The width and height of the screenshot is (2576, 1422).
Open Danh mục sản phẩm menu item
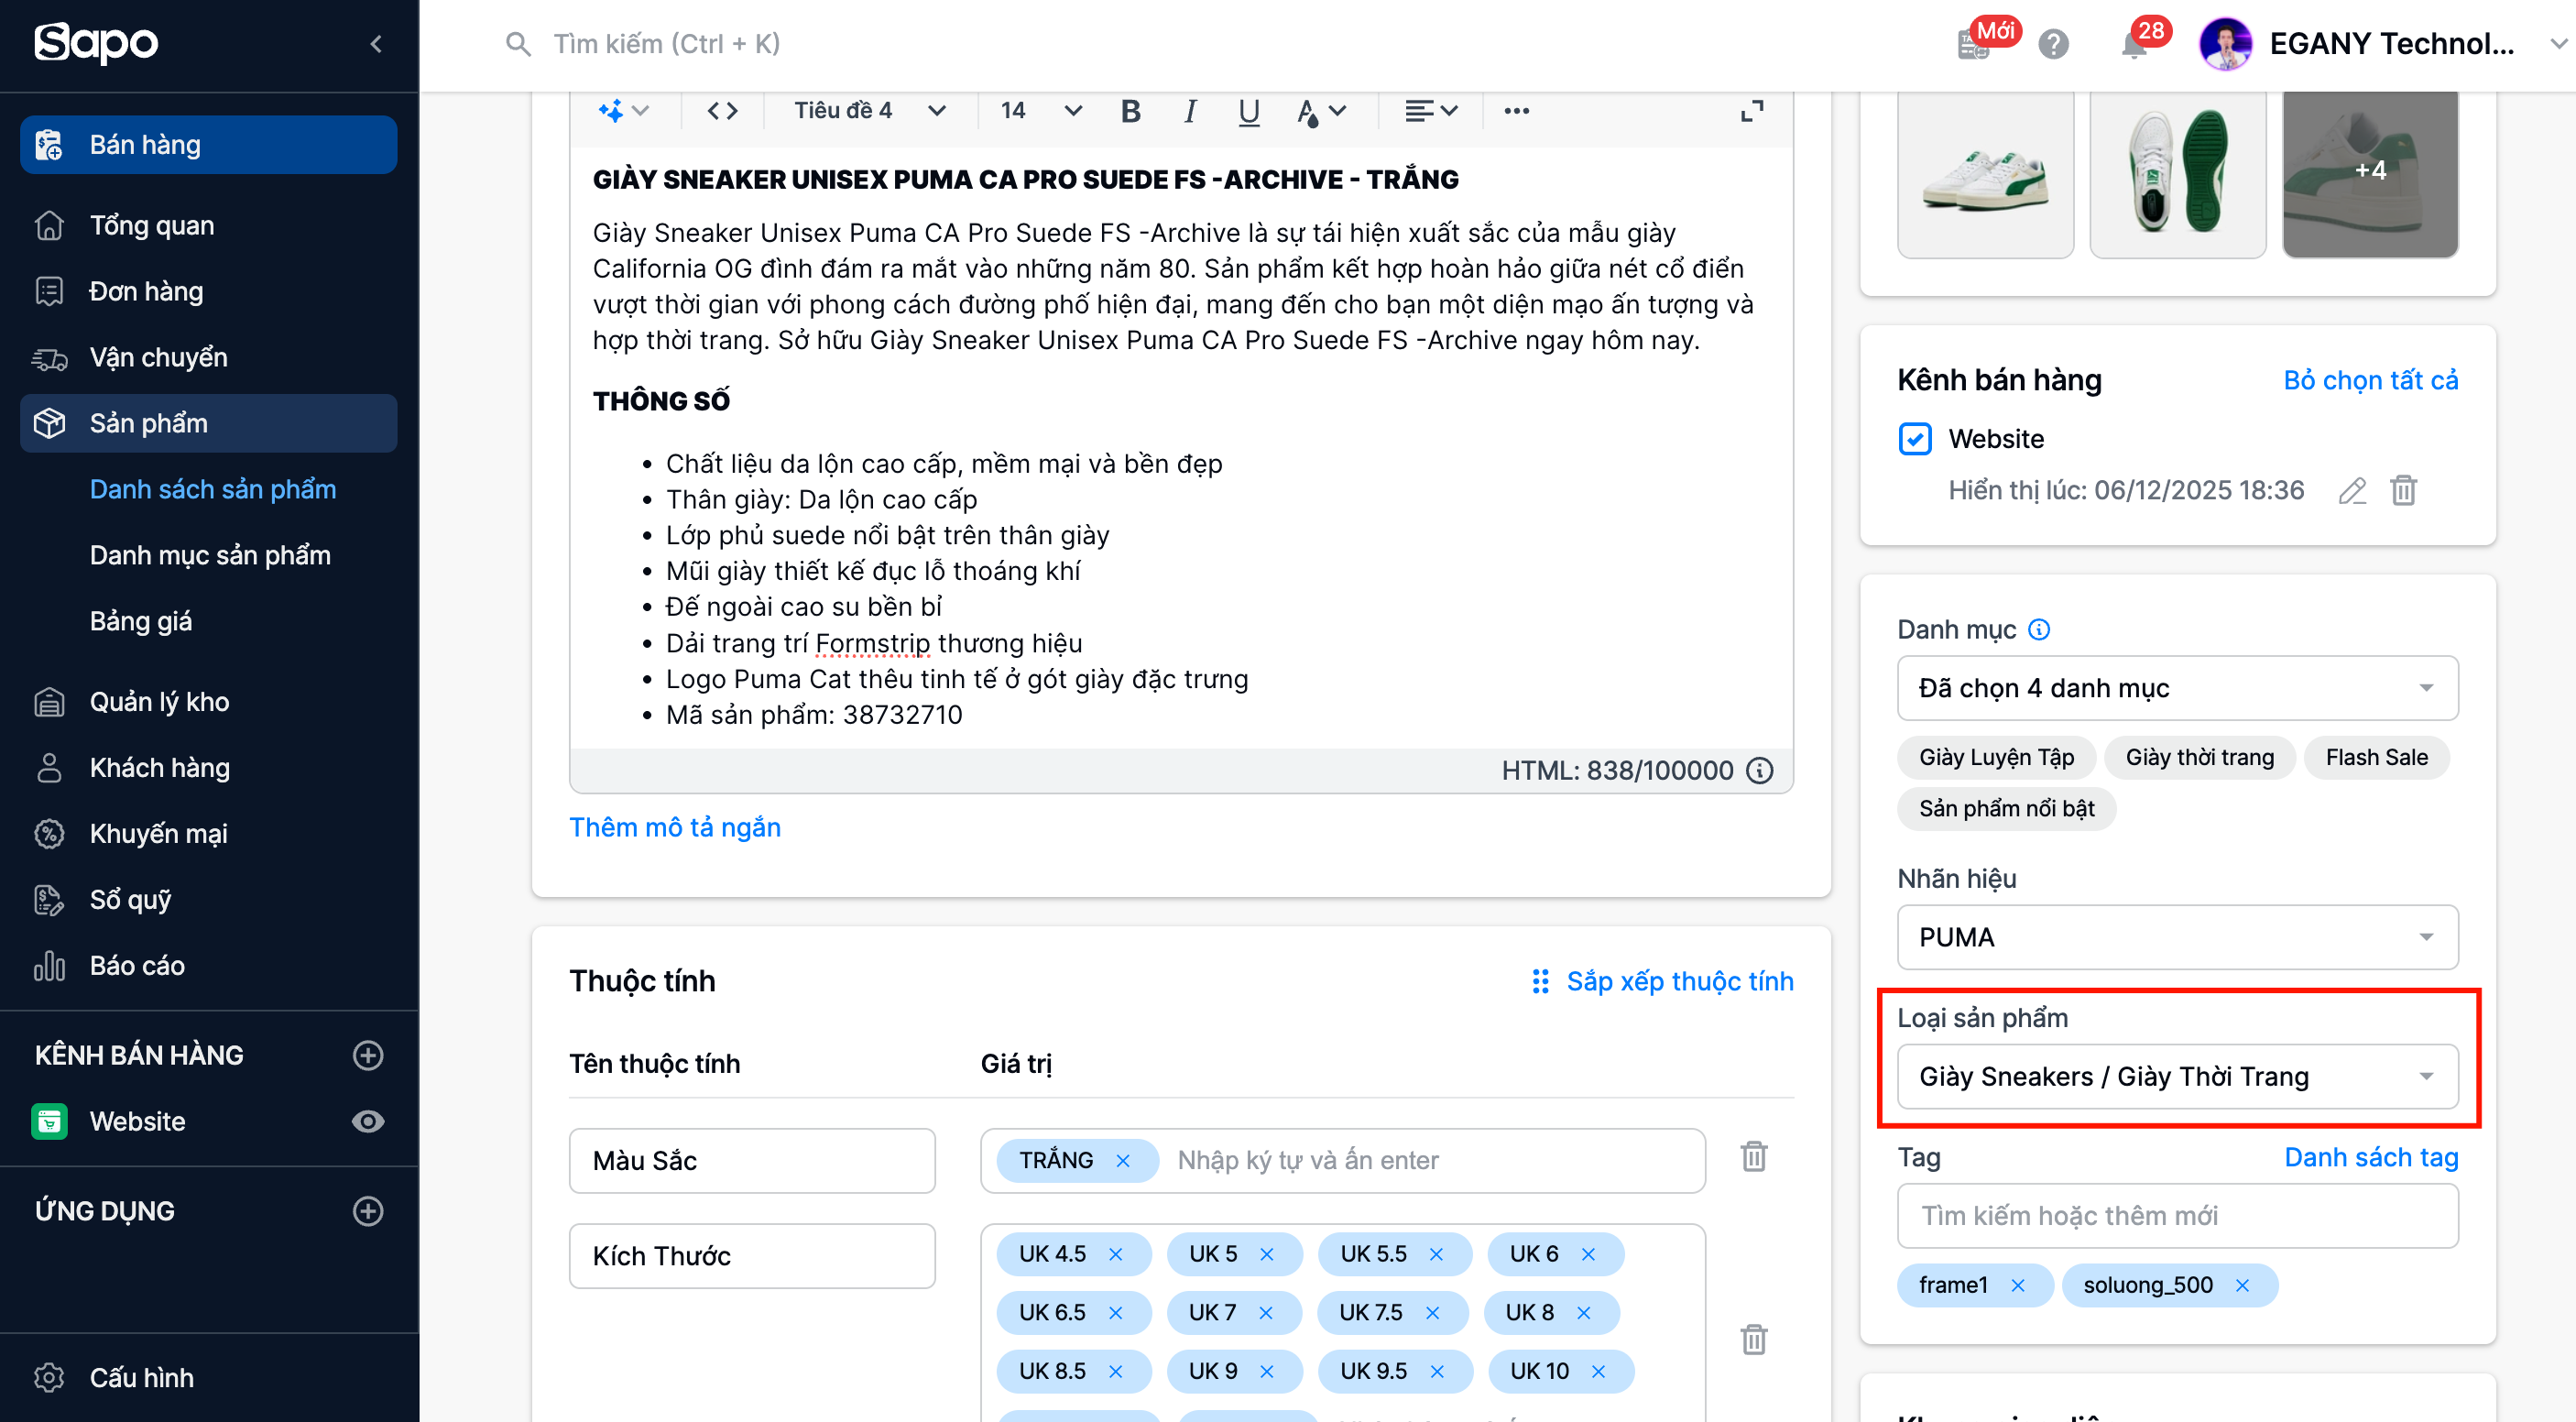point(210,555)
